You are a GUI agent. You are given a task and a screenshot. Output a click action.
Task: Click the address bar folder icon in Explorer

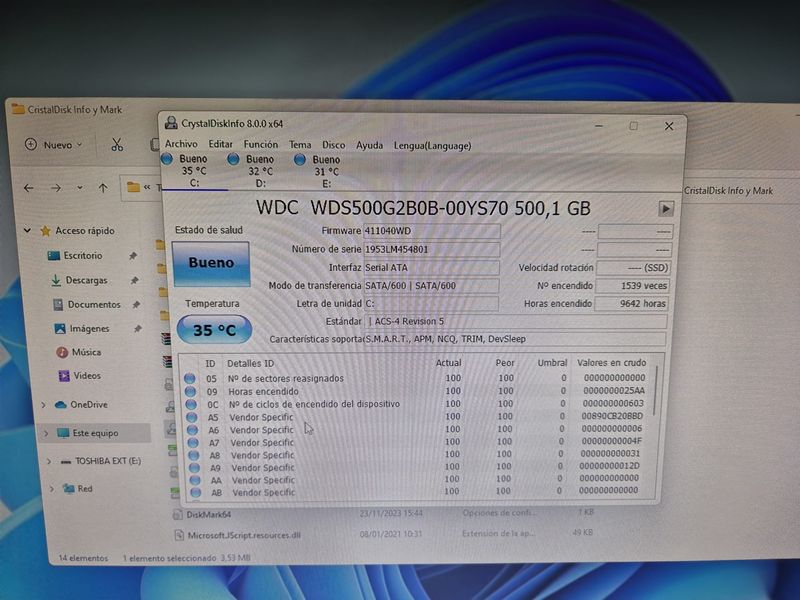click(x=133, y=187)
